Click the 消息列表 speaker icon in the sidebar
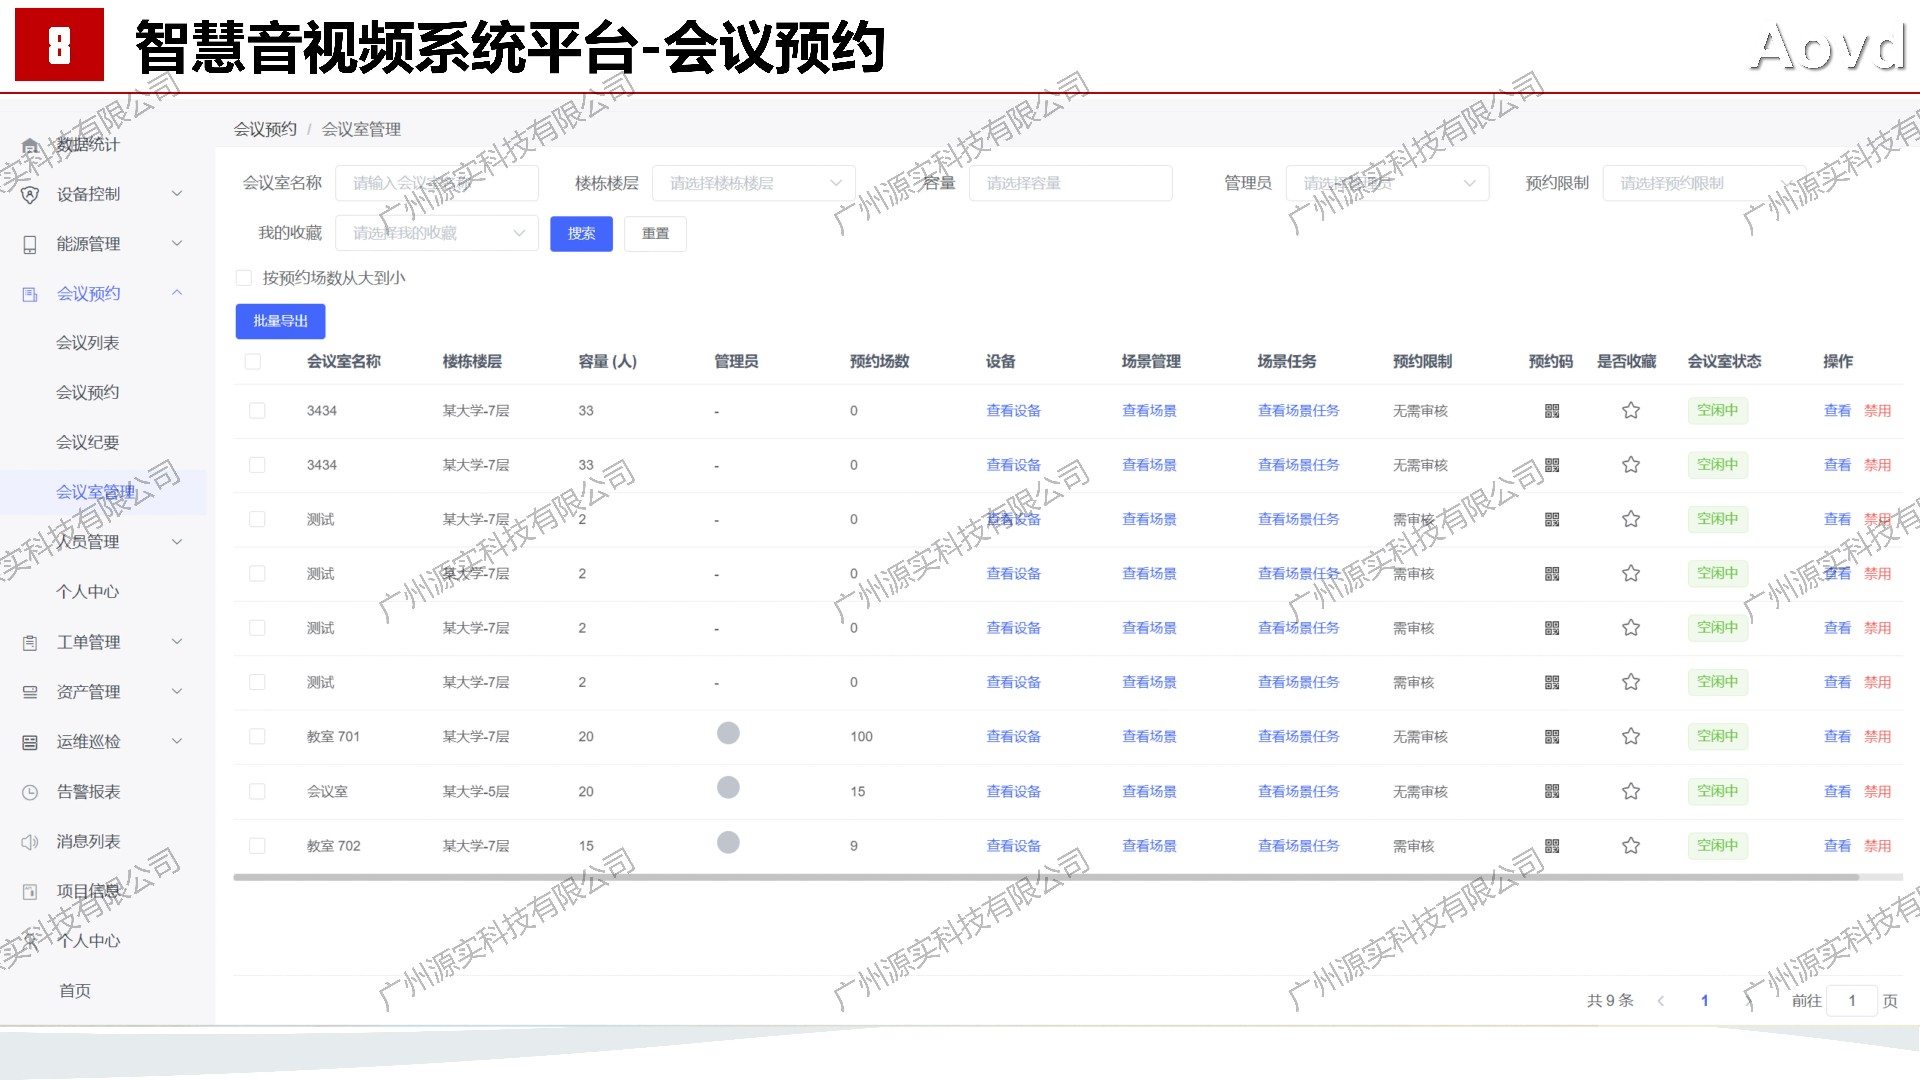This screenshot has height=1080, width=1920. [30, 842]
